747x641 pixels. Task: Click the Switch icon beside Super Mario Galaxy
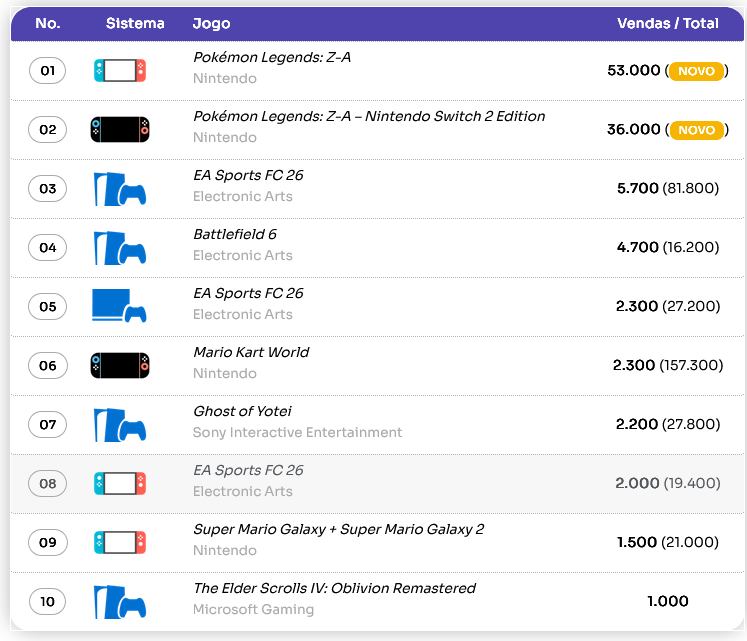120,543
